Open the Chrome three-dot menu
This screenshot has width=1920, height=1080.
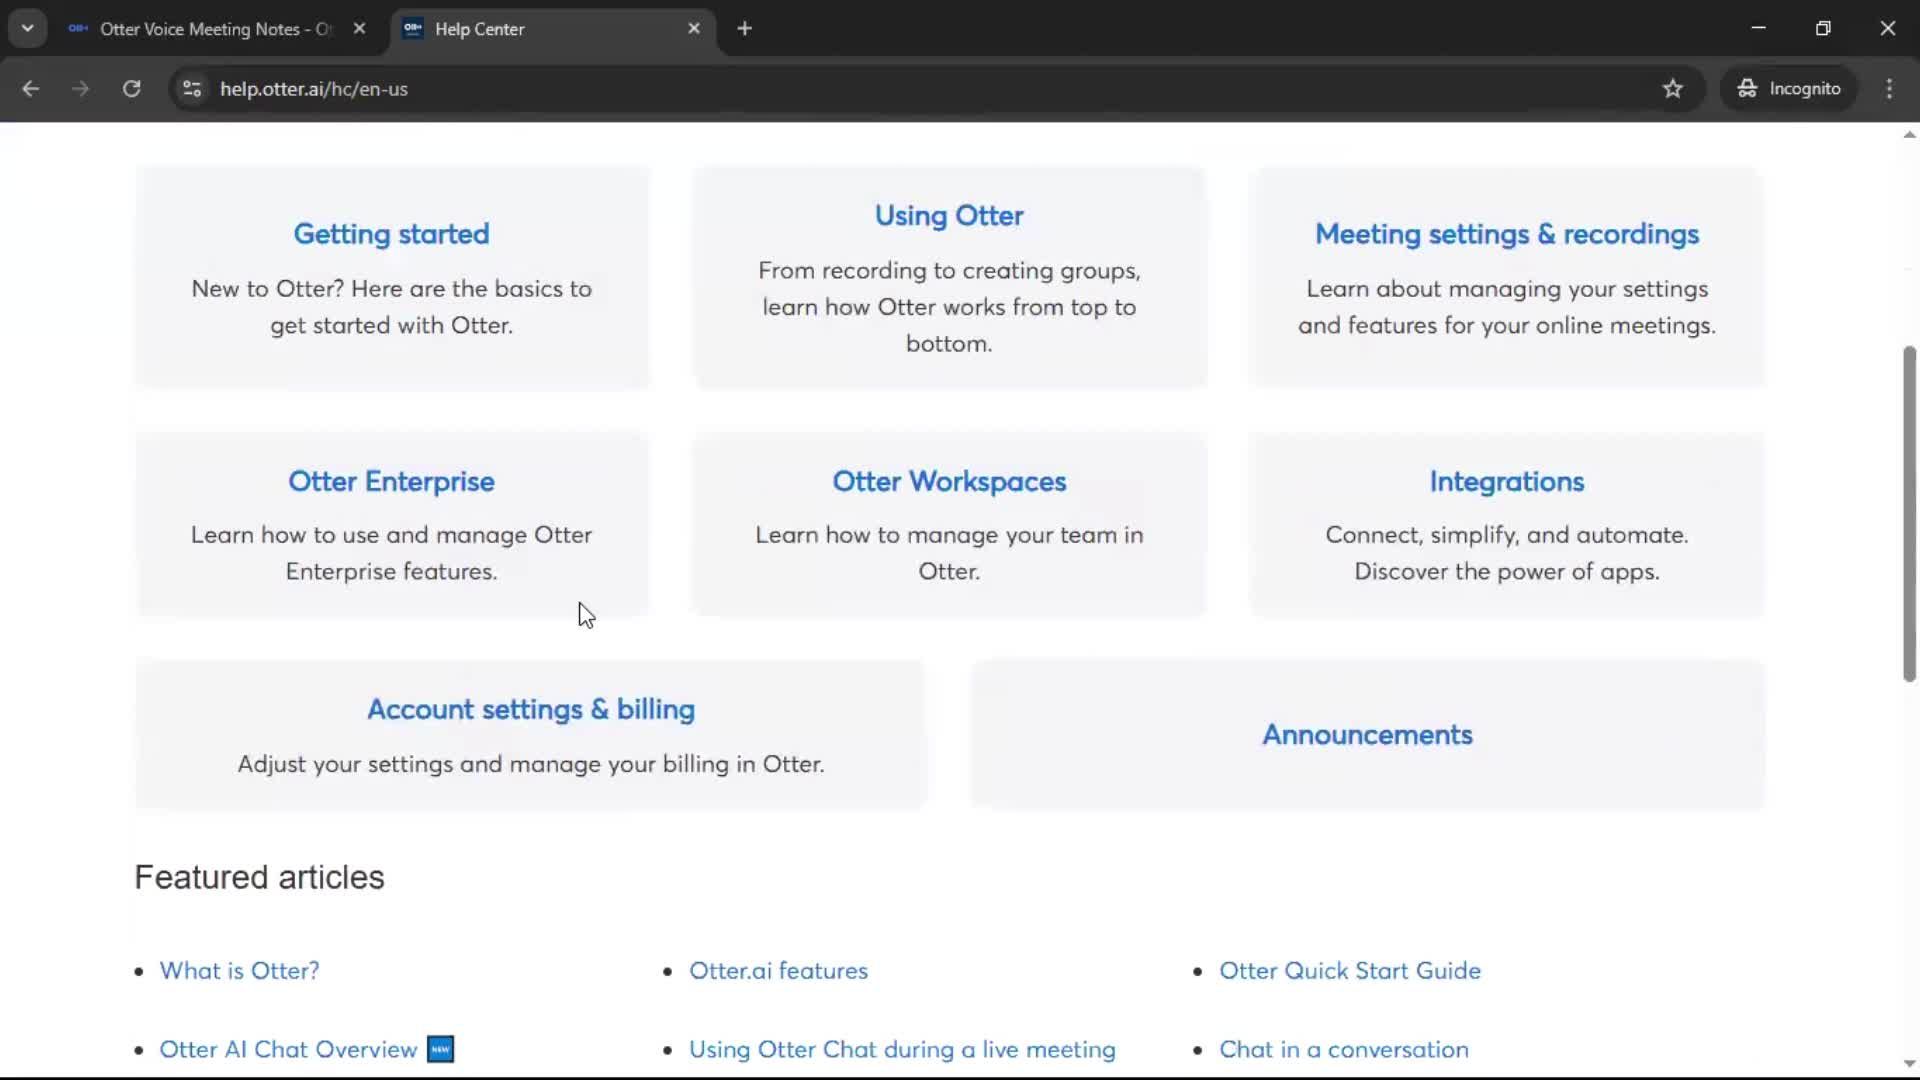(x=1889, y=88)
